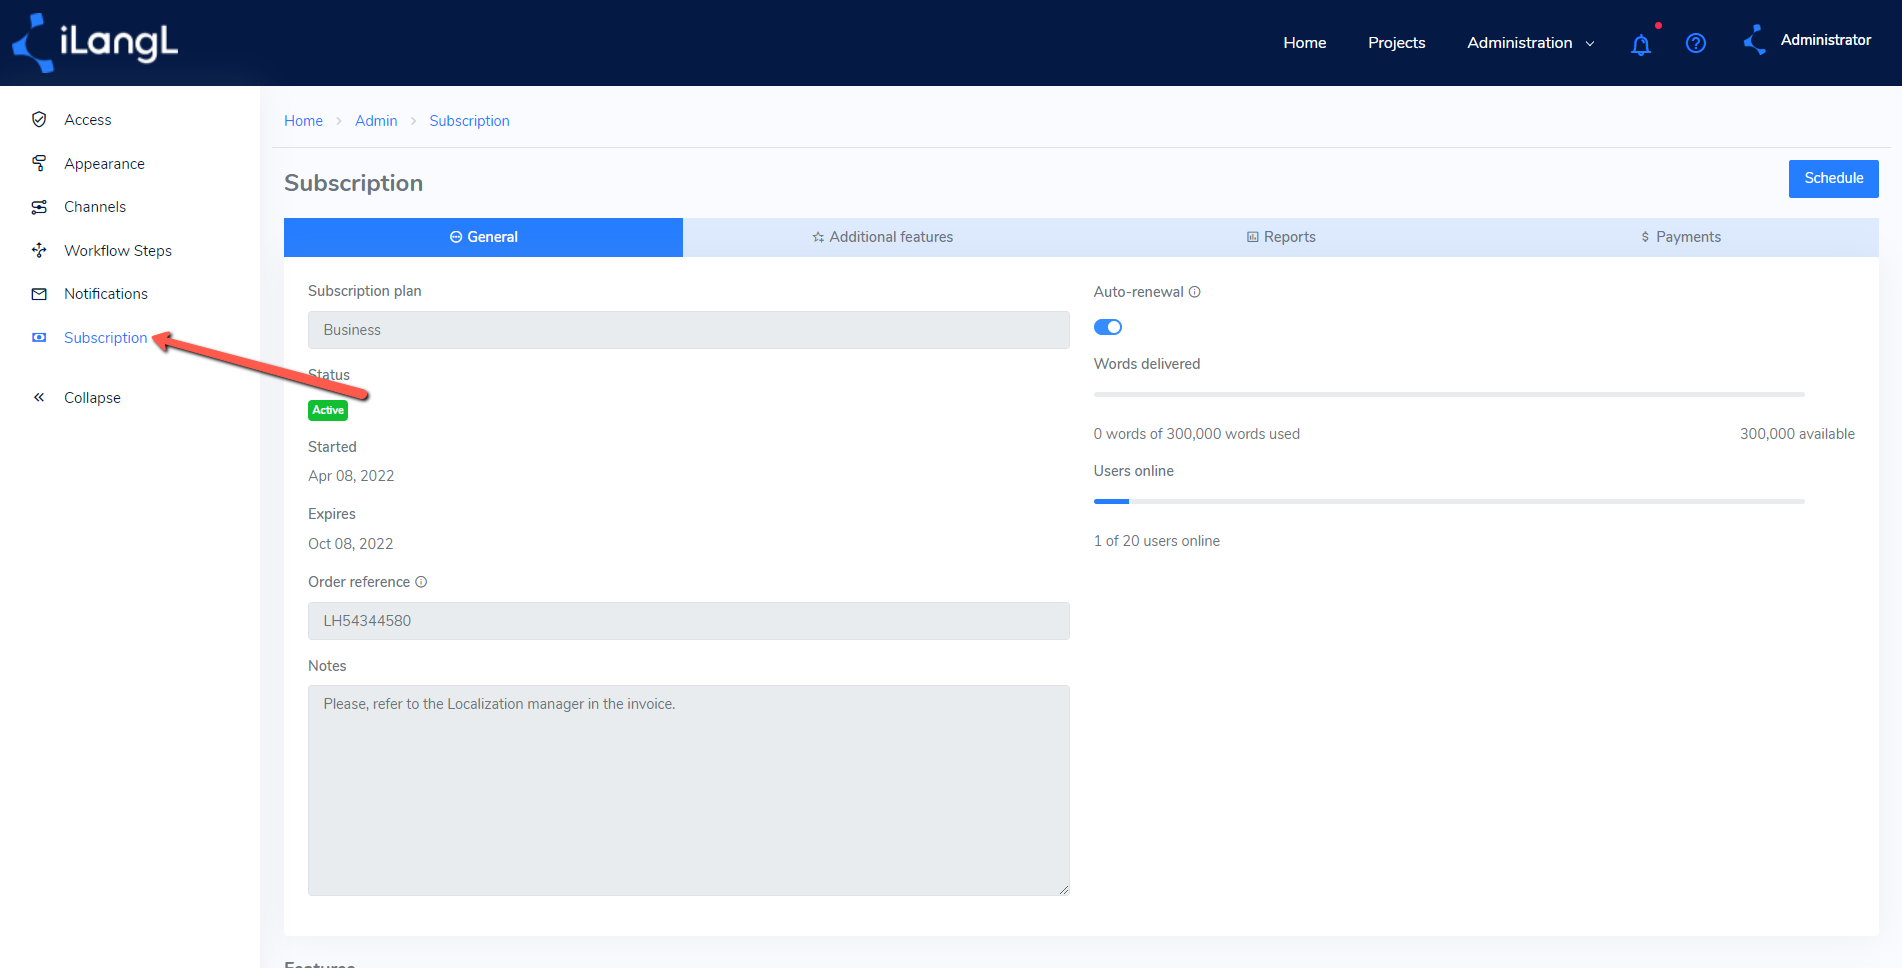
Task: Click the Appearance paint roller icon
Action: click(39, 163)
